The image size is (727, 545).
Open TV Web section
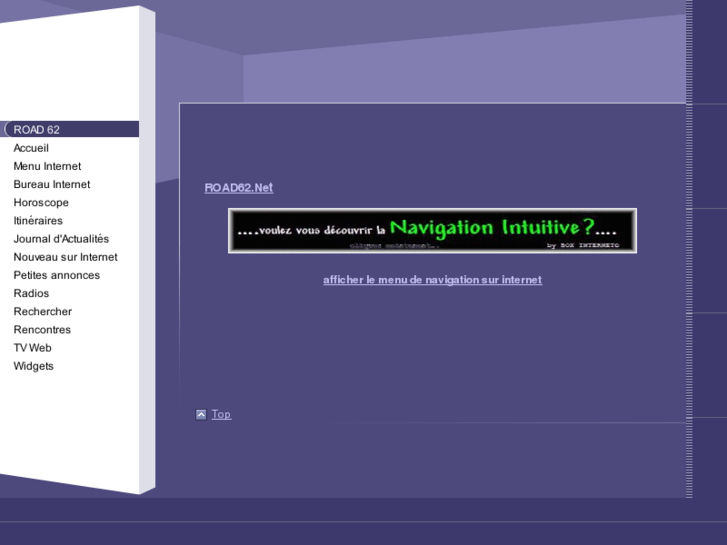click(x=32, y=348)
